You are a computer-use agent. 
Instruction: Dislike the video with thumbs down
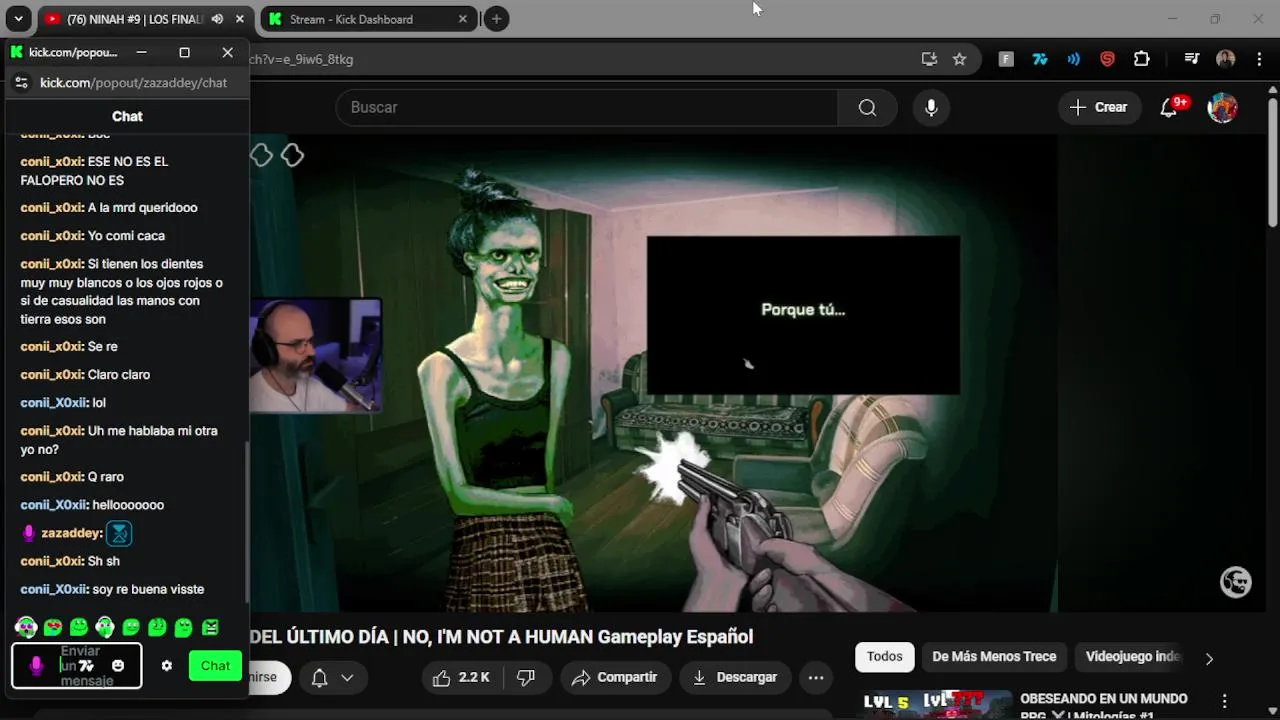click(526, 677)
